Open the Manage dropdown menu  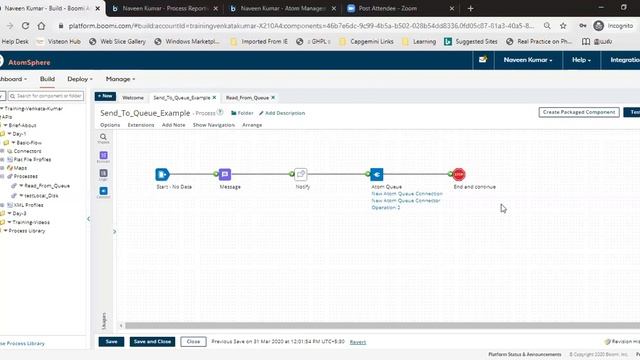coord(120,79)
